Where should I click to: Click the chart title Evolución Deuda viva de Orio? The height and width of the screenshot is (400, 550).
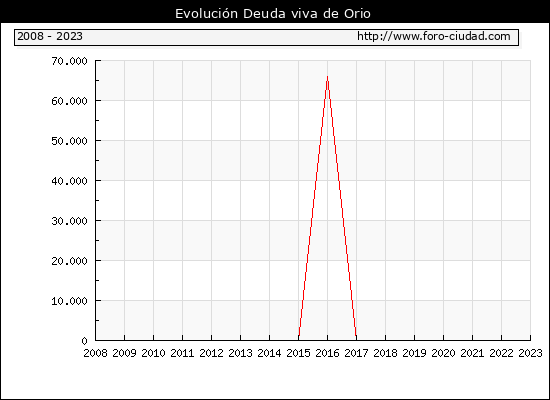(x=273, y=14)
